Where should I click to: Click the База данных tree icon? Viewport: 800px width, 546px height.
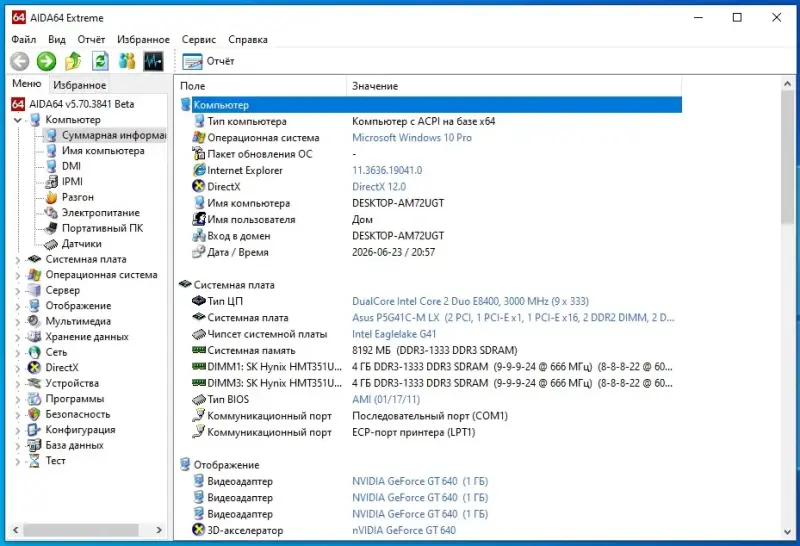pyautogui.click(x=34, y=445)
